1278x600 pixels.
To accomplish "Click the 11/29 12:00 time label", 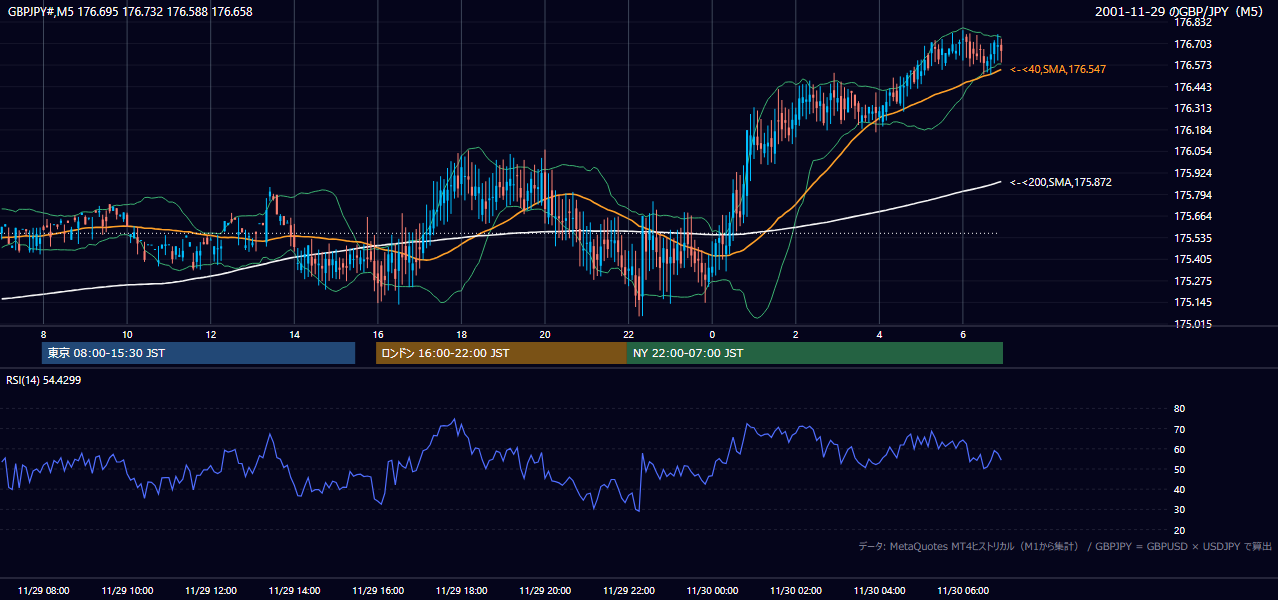I will (211, 591).
